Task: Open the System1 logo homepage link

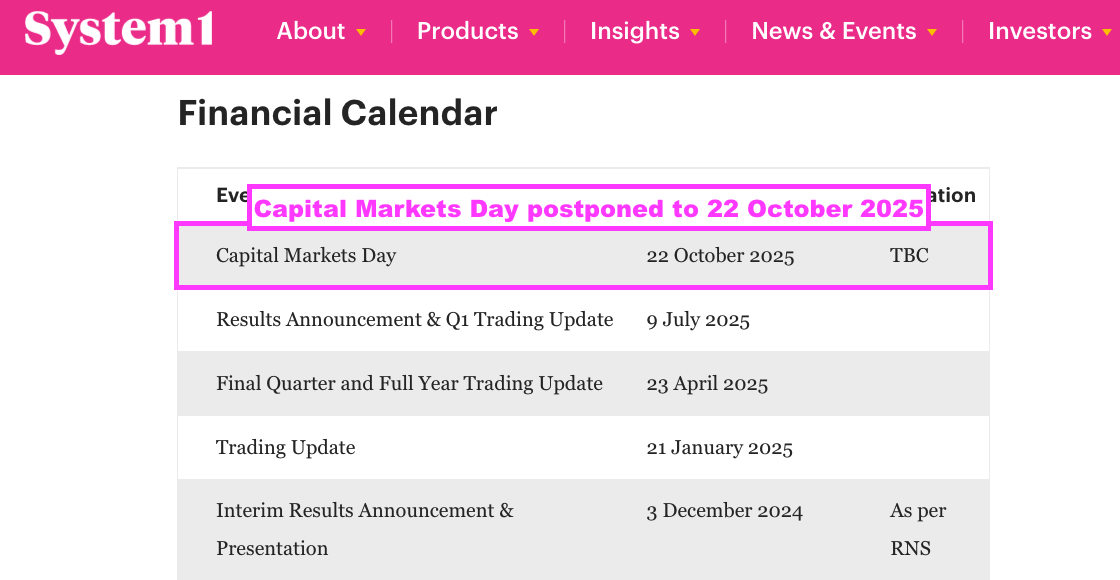Action: 119,31
